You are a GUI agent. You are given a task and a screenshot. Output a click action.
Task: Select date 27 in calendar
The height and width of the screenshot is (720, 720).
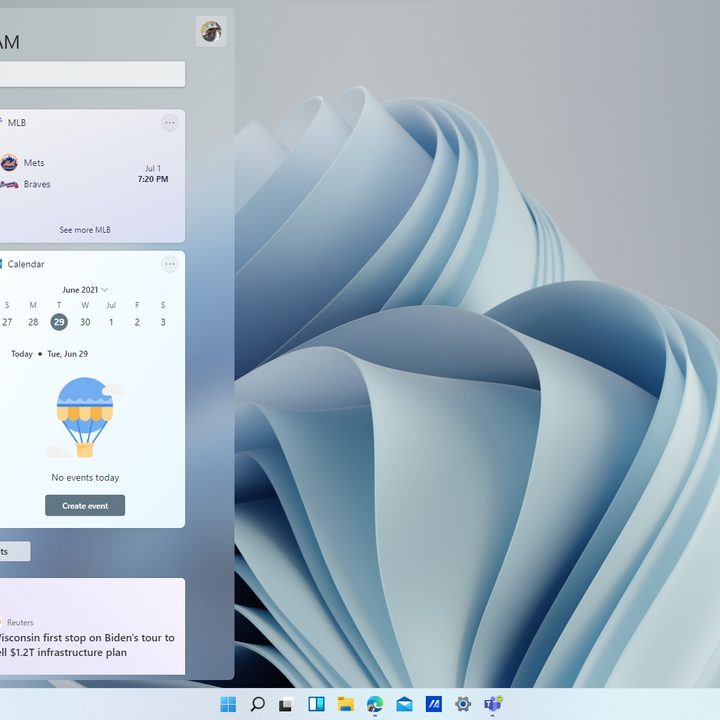coord(7,322)
